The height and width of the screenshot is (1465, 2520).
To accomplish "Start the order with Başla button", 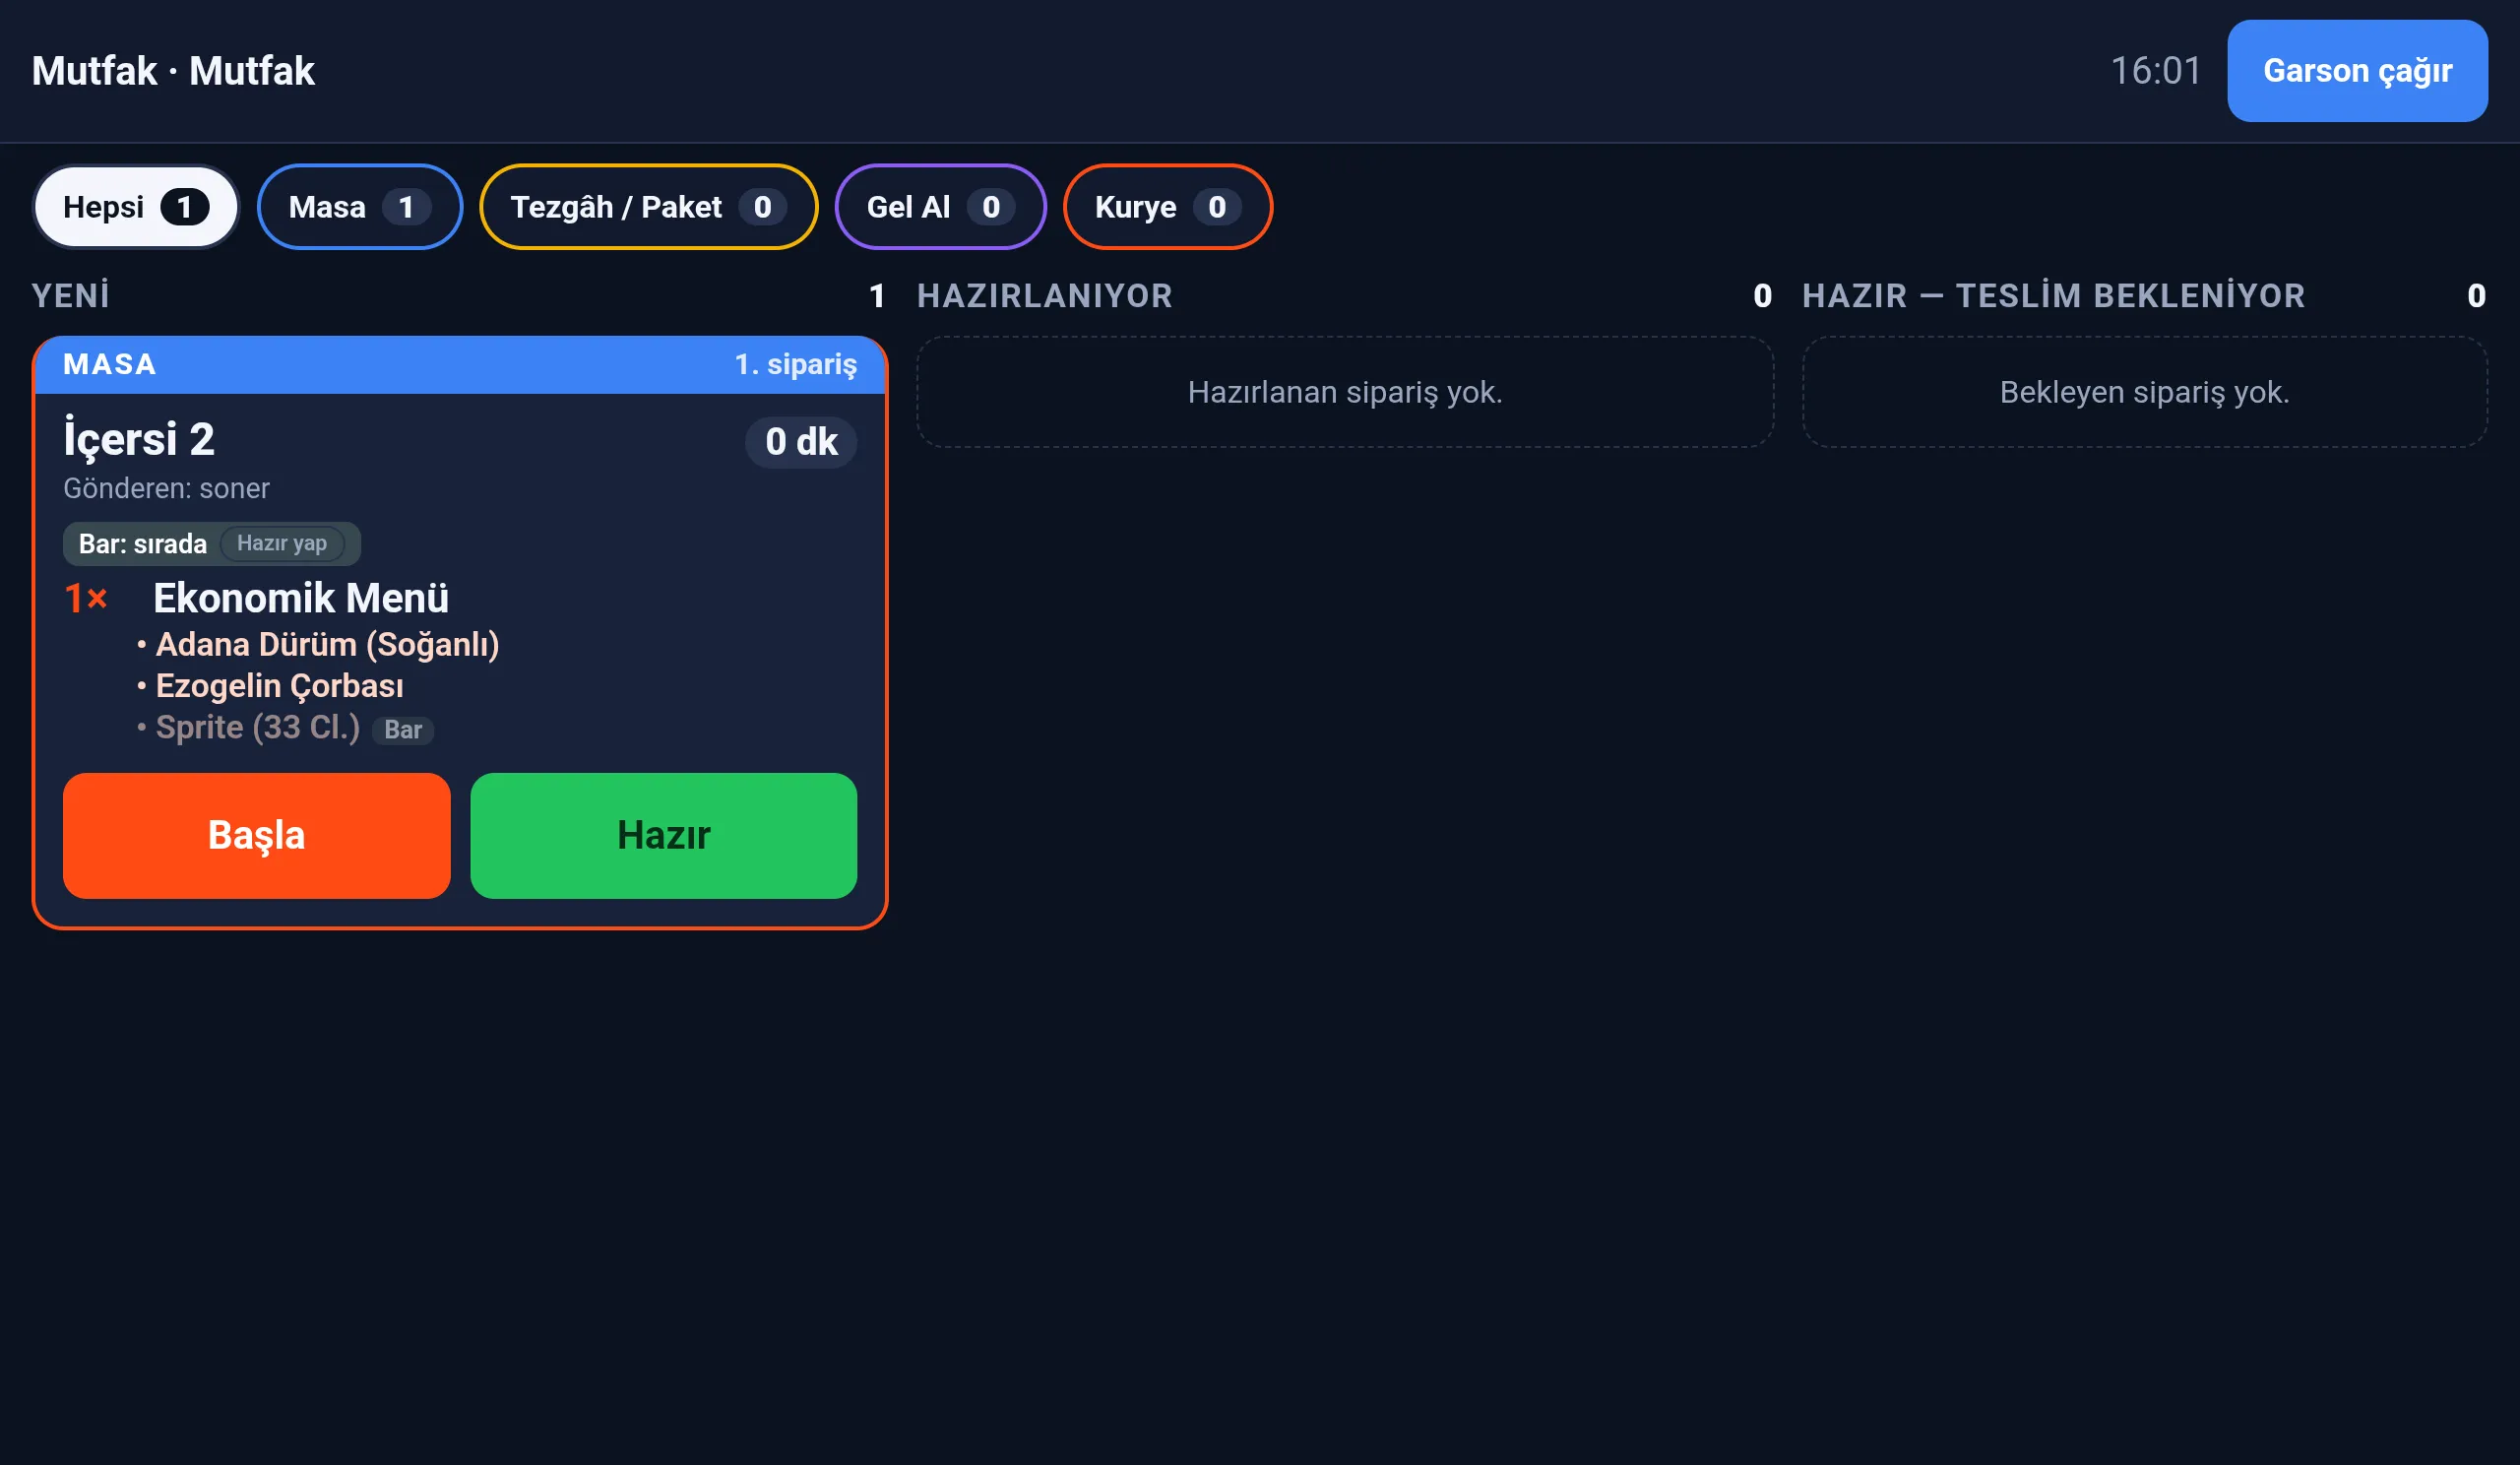I will point(257,836).
